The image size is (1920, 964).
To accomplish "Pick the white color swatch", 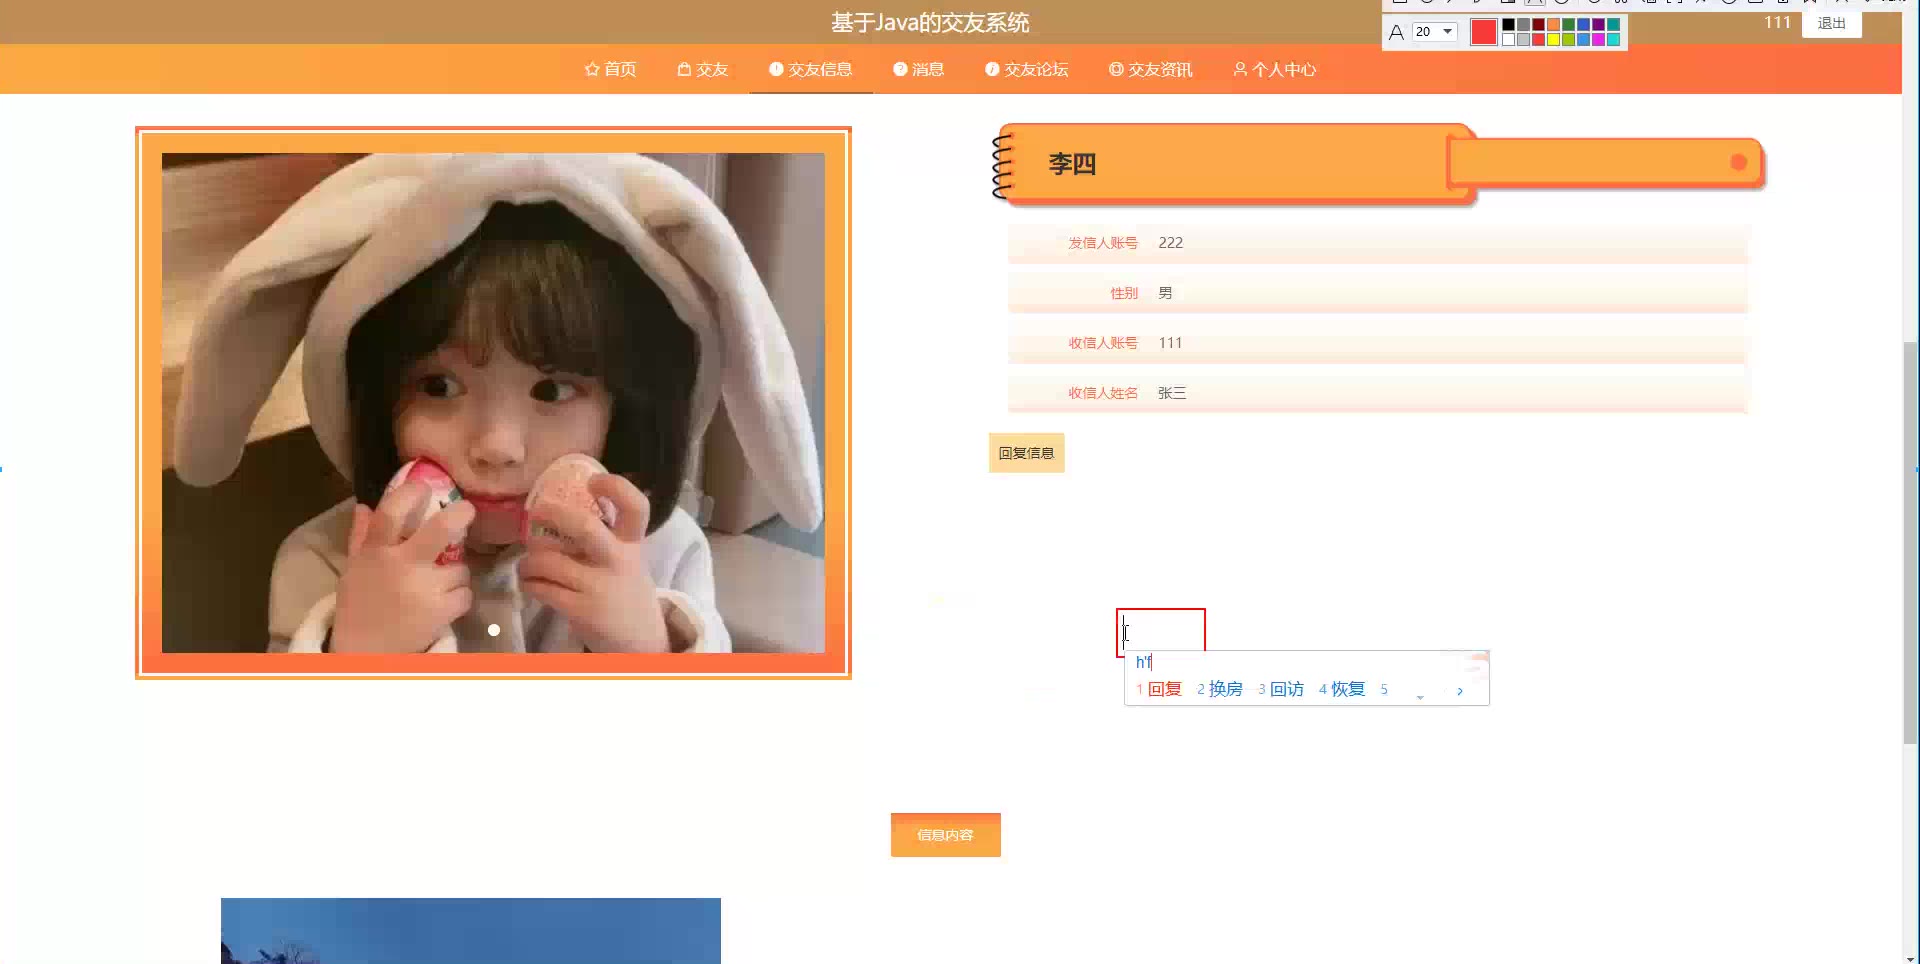I will [1508, 40].
